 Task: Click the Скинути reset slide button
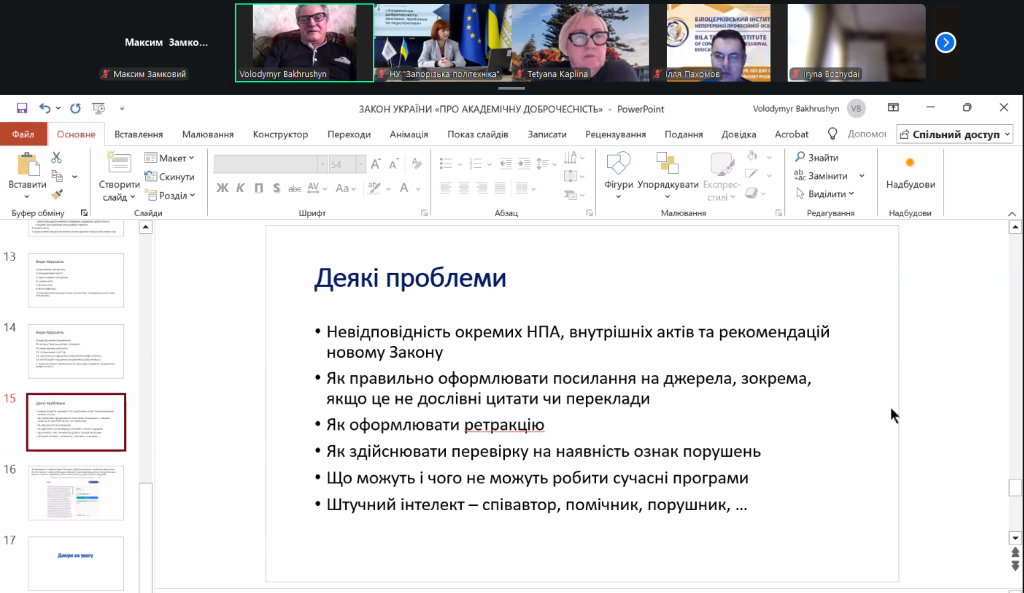169,176
